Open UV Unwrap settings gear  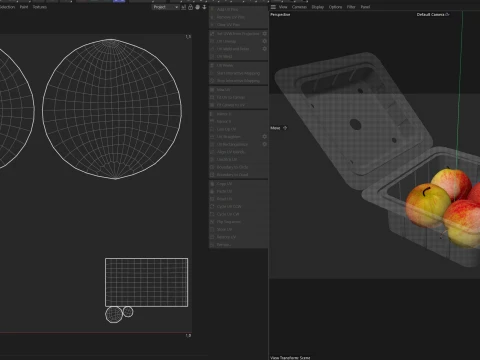tap(264, 41)
